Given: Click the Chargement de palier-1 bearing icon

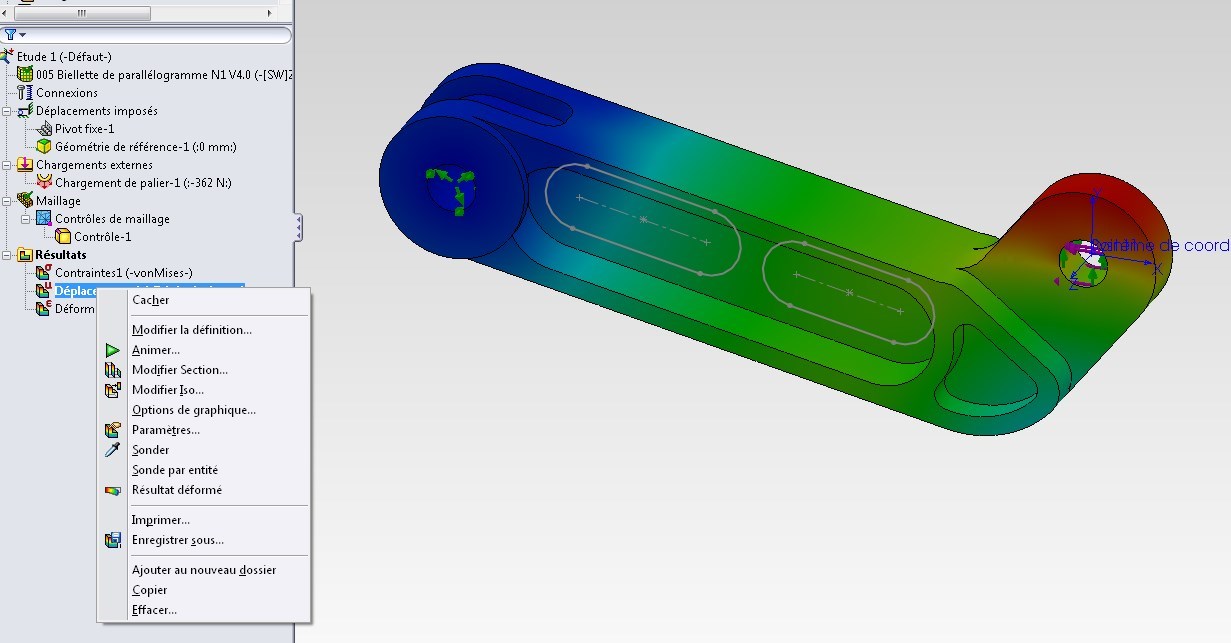Looking at the screenshot, I should [x=45, y=182].
